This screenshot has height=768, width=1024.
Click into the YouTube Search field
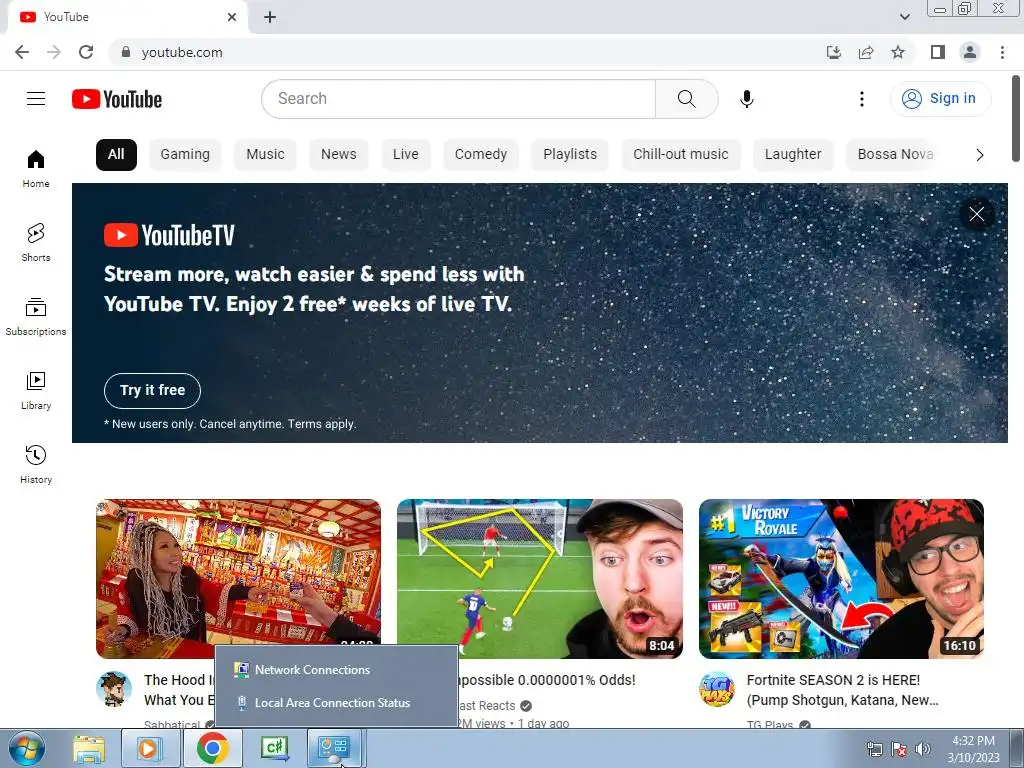coord(458,99)
